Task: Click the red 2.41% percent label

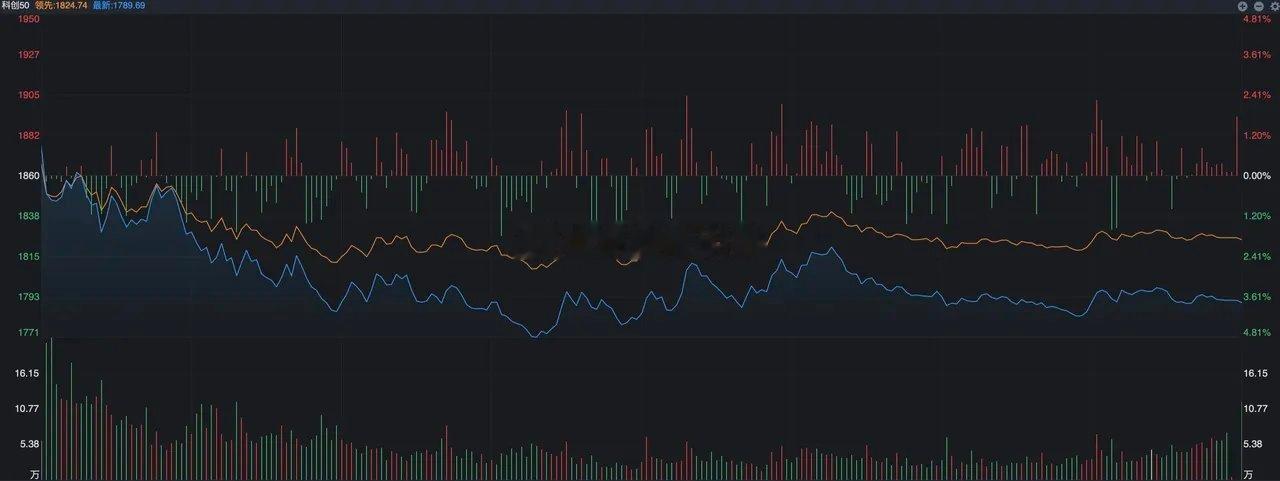Action: [1255, 95]
